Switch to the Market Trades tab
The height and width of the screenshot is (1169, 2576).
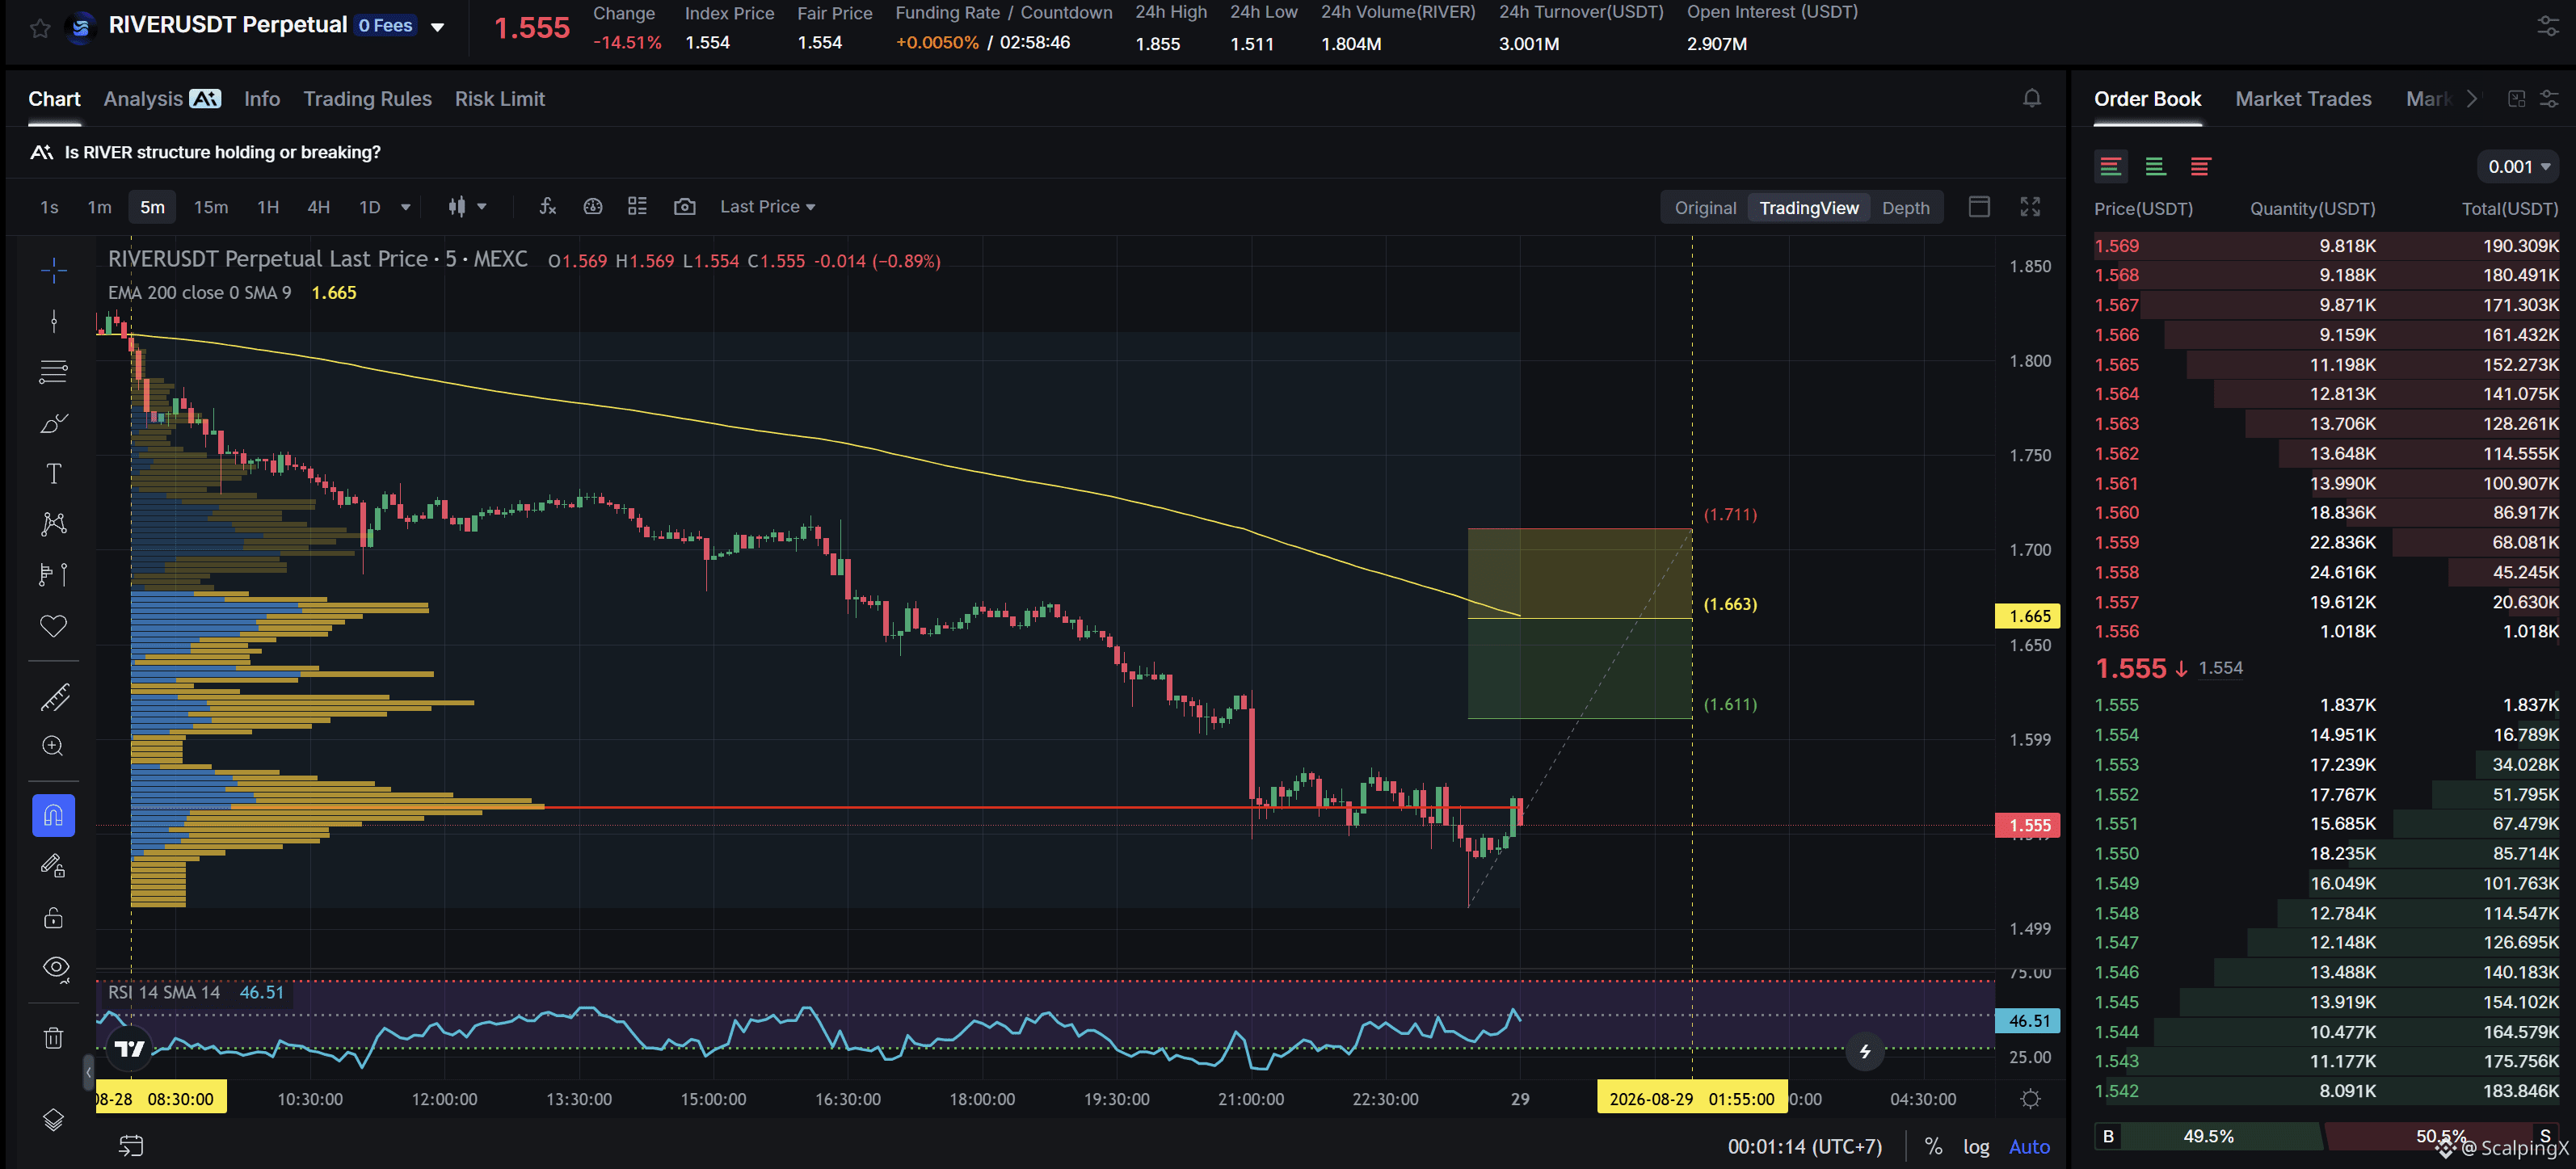pyautogui.click(x=2303, y=99)
